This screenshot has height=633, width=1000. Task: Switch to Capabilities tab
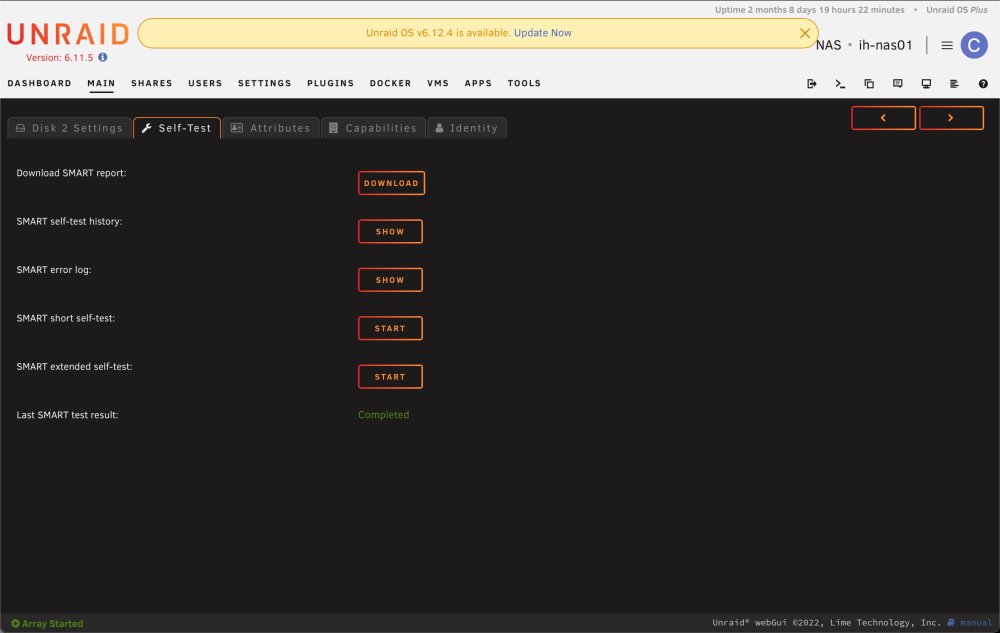pos(373,128)
